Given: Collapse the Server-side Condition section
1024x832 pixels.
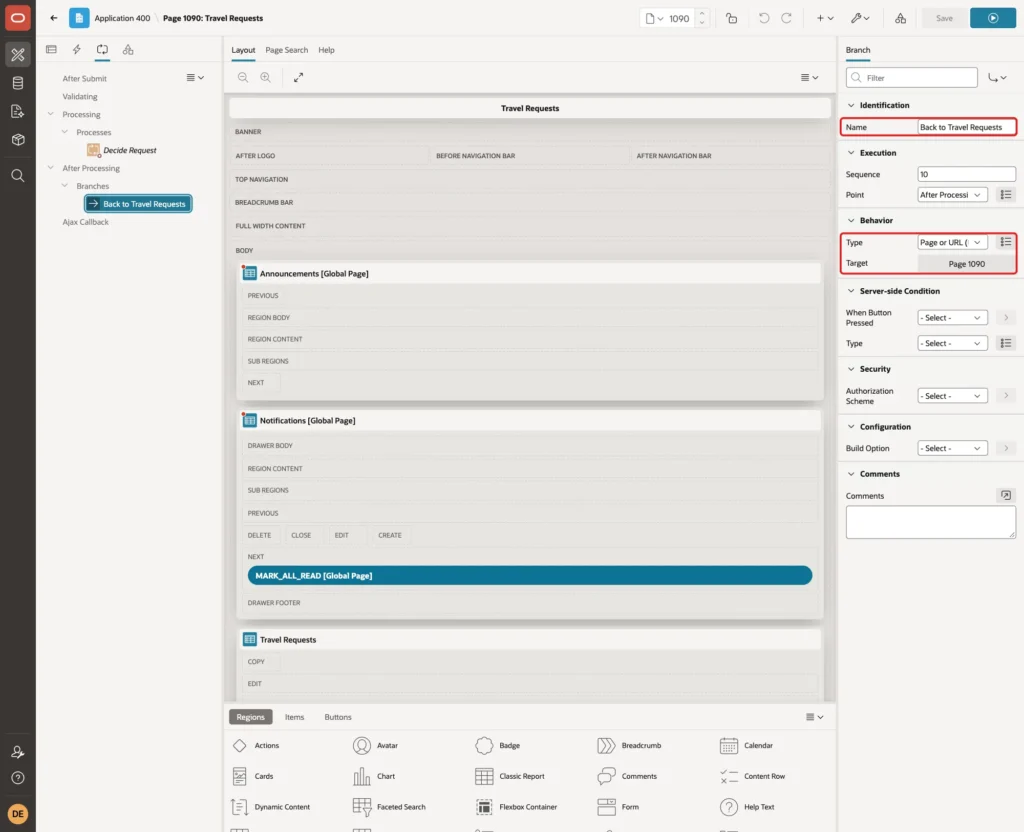Looking at the screenshot, I should click(850, 291).
